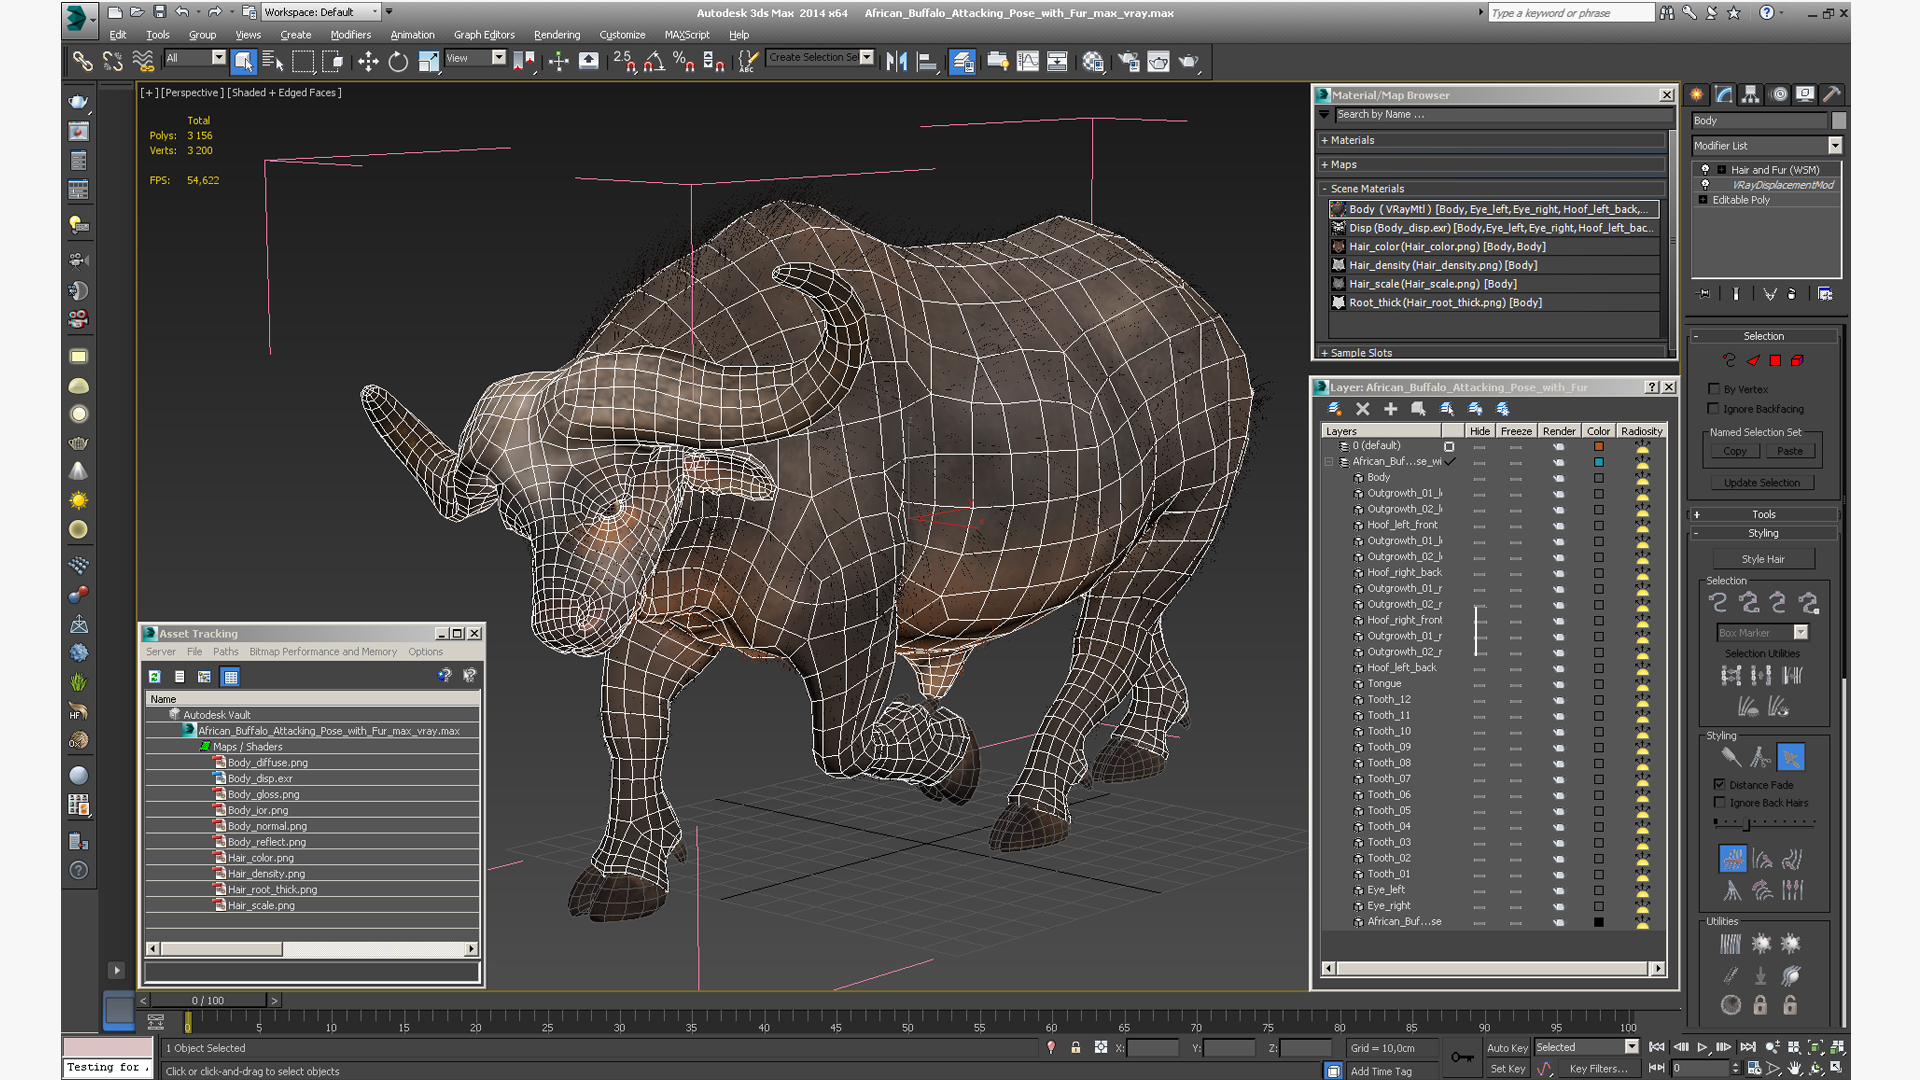Click the Select Object arrow tool
Image resolution: width=1920 pixels, height=1080 pixels.
[x=243, y=62]
